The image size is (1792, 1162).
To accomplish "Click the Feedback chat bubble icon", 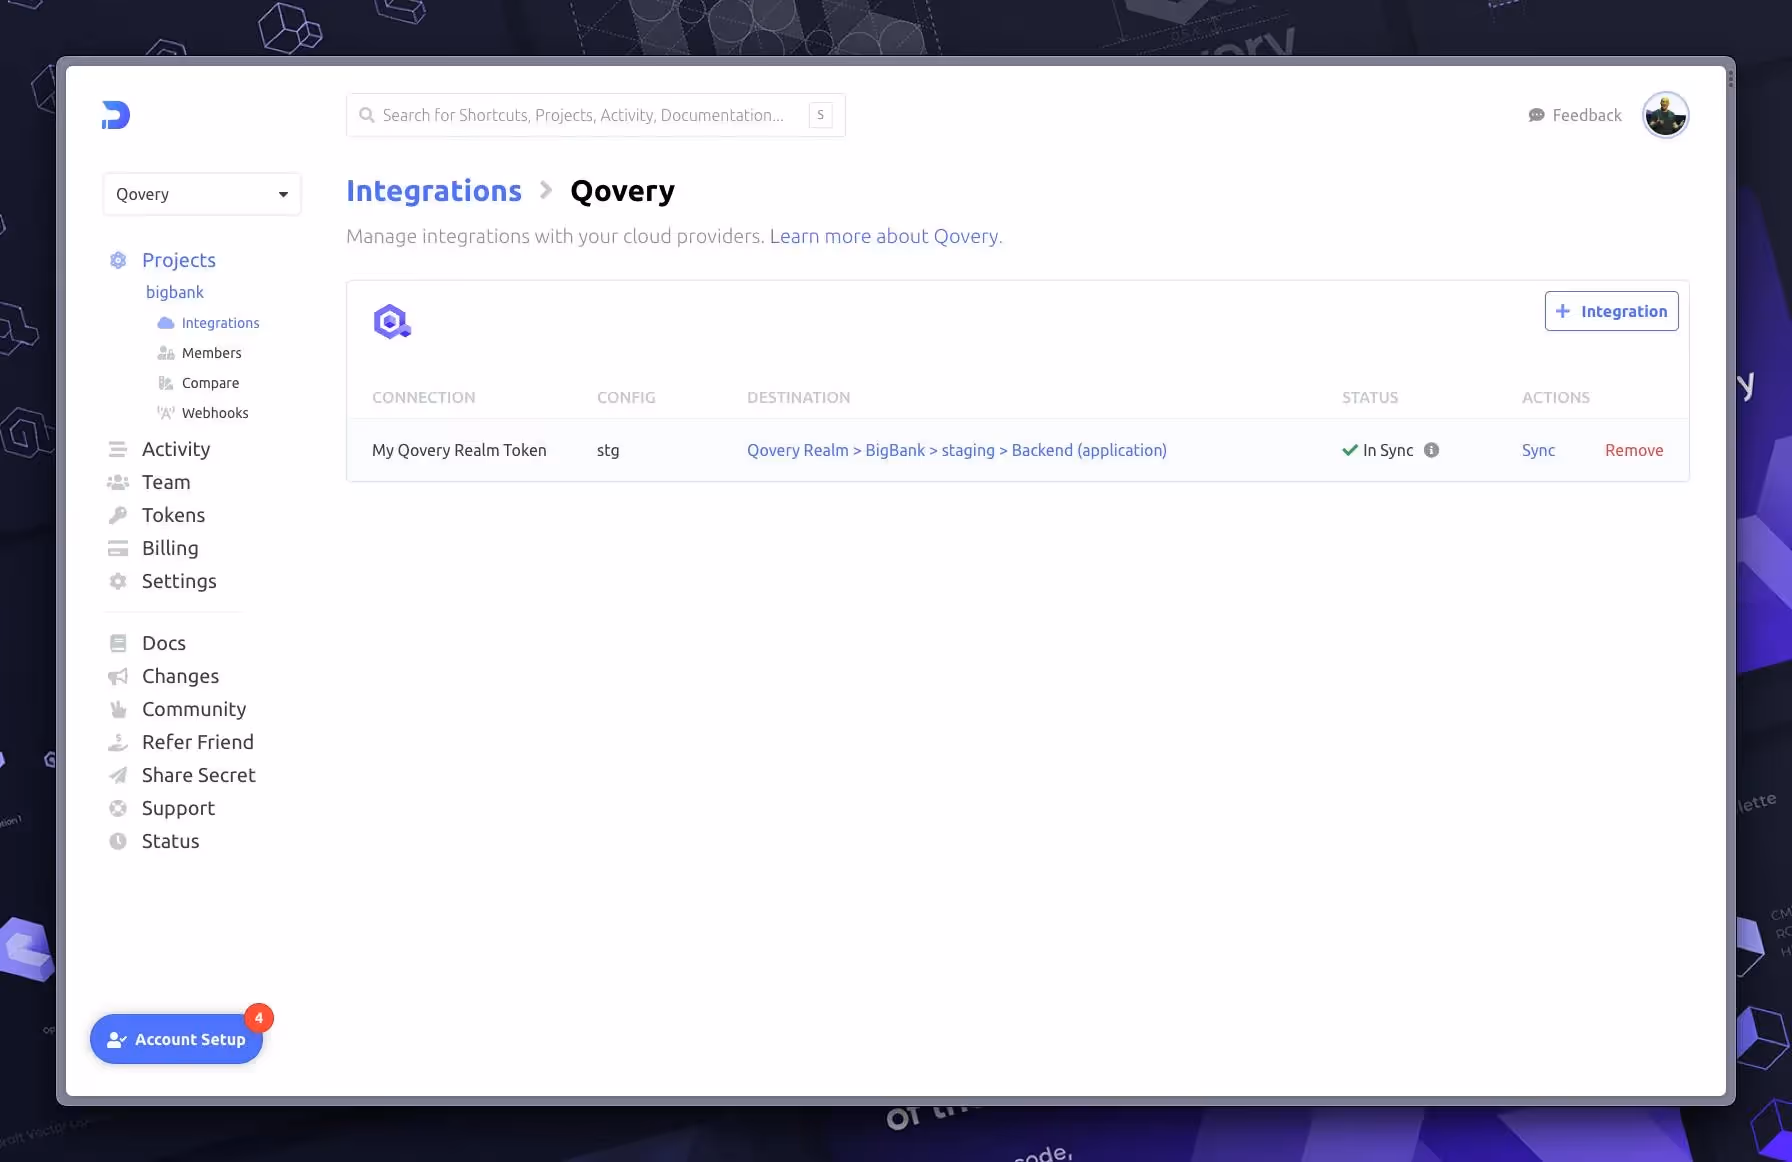I will [1537, 115].
